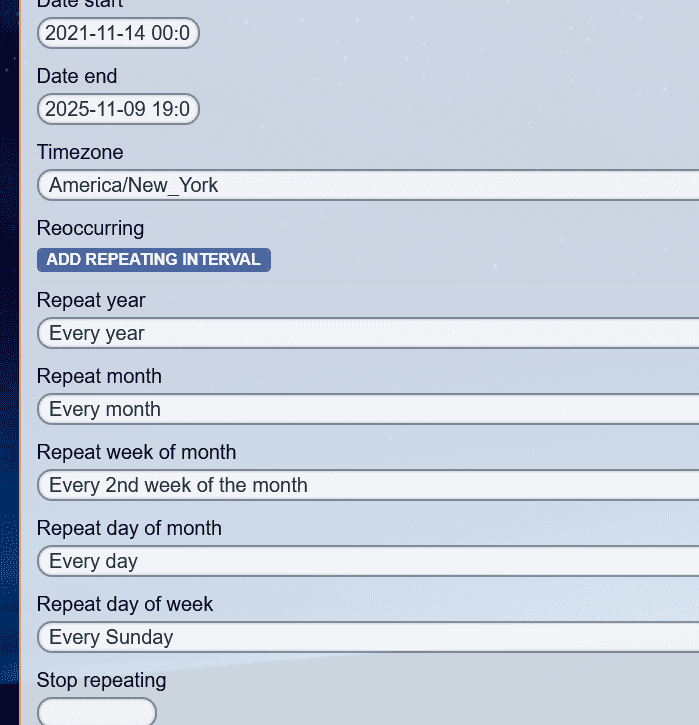
Task: Click the Date end label
Action: (77, 76)
